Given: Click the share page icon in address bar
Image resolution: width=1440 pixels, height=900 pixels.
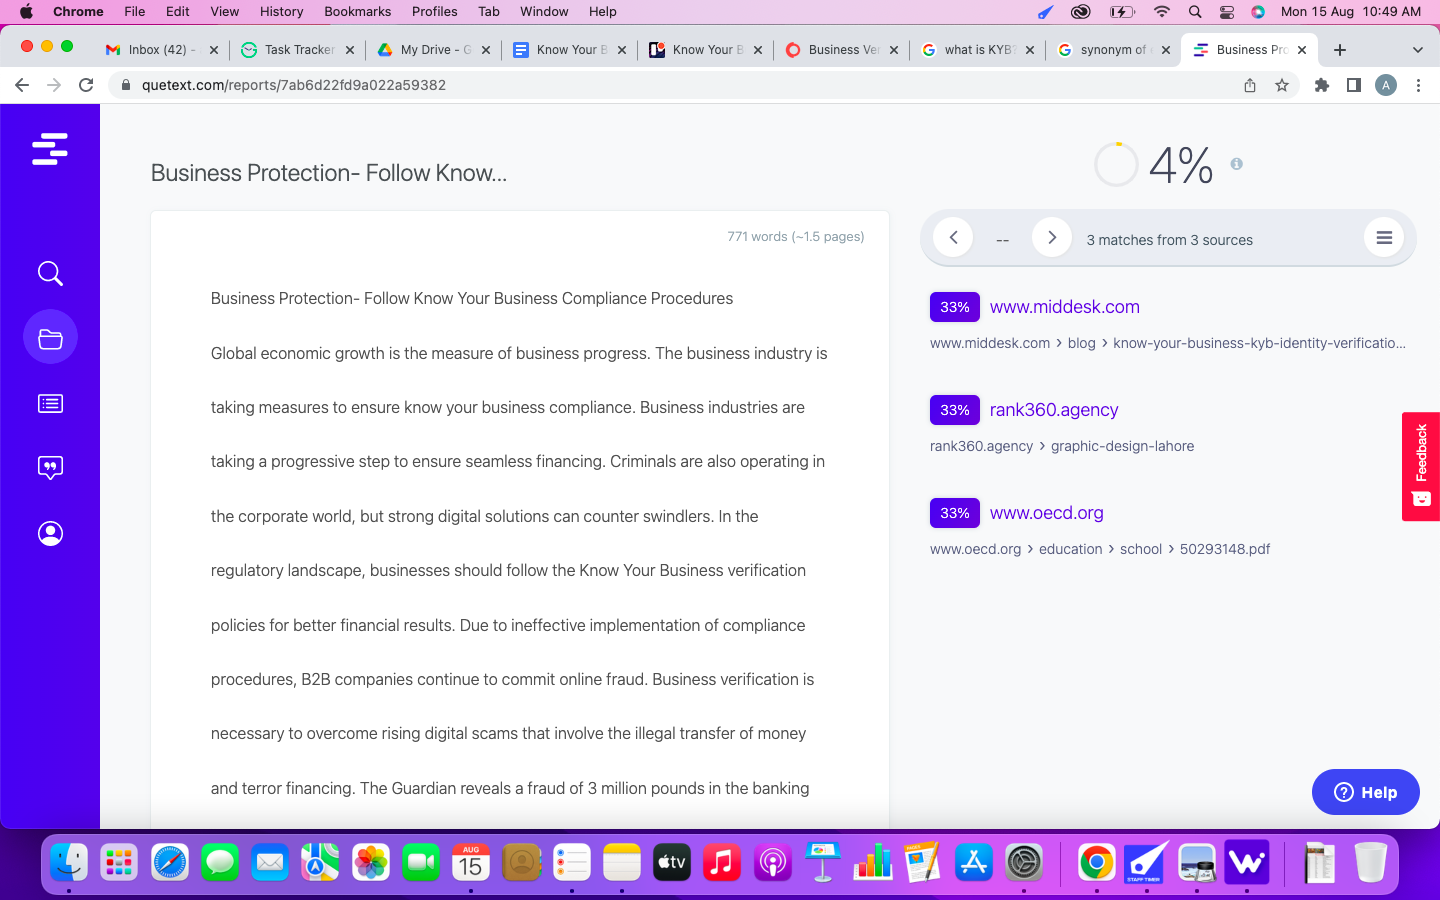Looking at the screenshot, I should coord(1250,85).
